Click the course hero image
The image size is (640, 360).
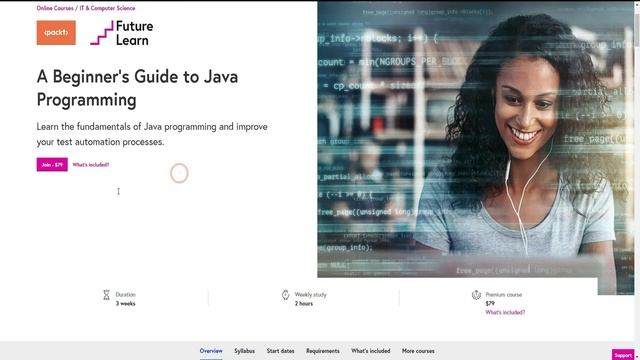click(x=476, y=147)
